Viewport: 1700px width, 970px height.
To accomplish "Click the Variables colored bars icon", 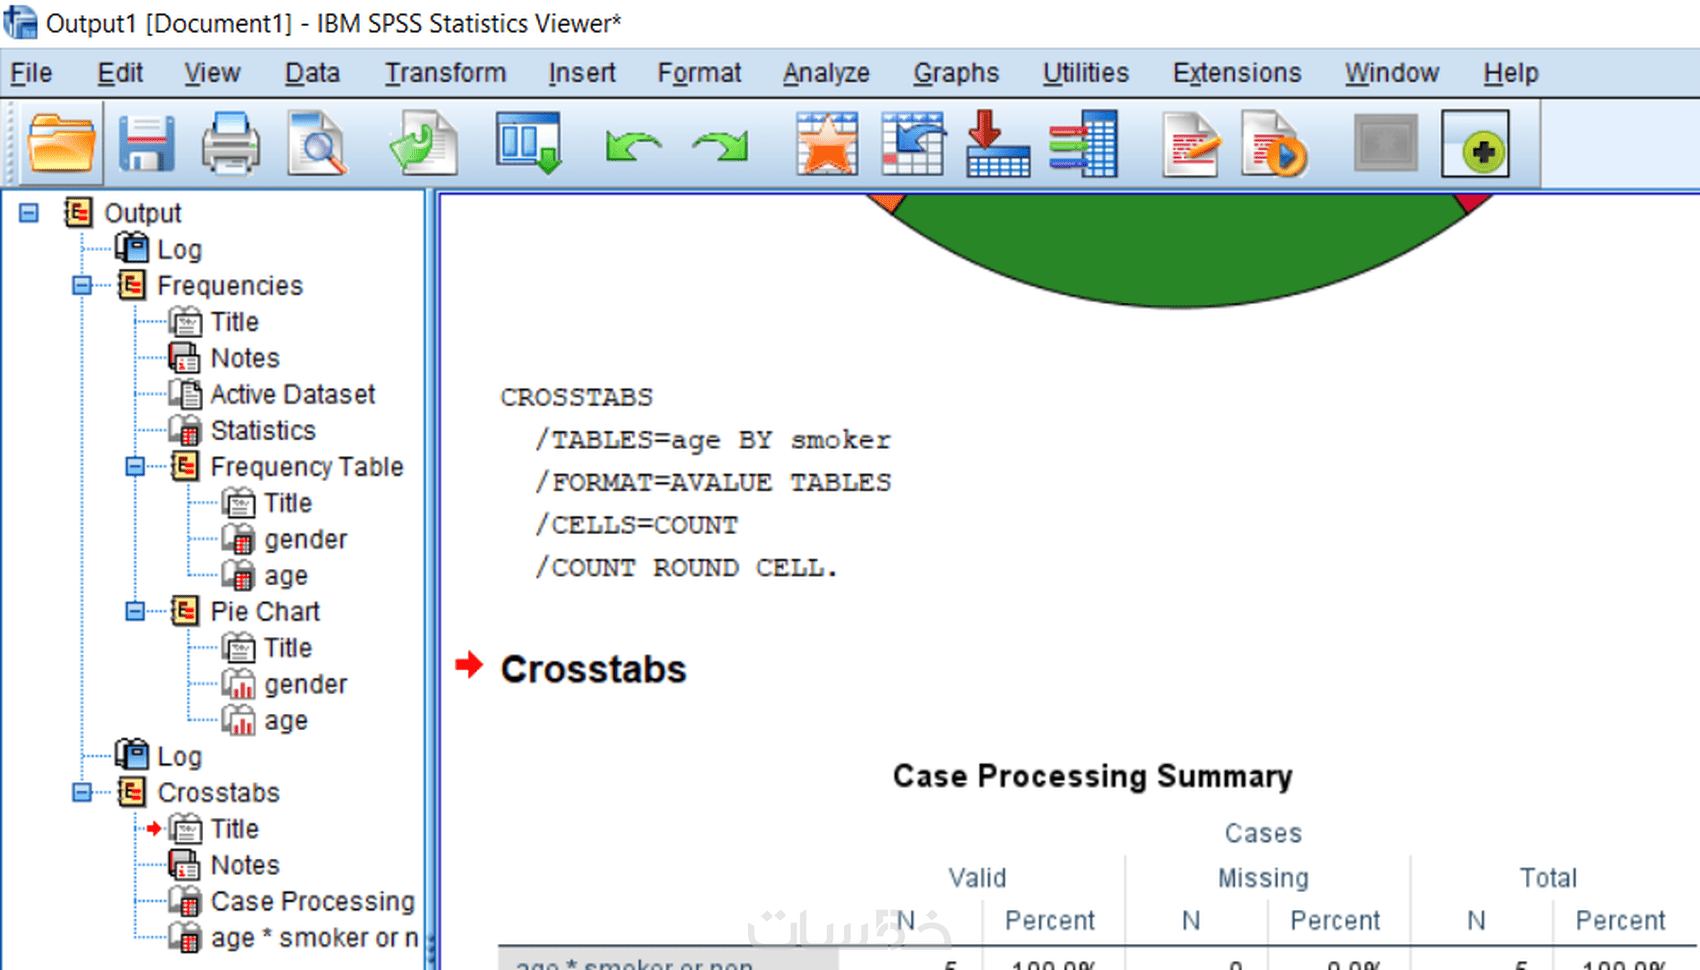I will [1084, 145].
